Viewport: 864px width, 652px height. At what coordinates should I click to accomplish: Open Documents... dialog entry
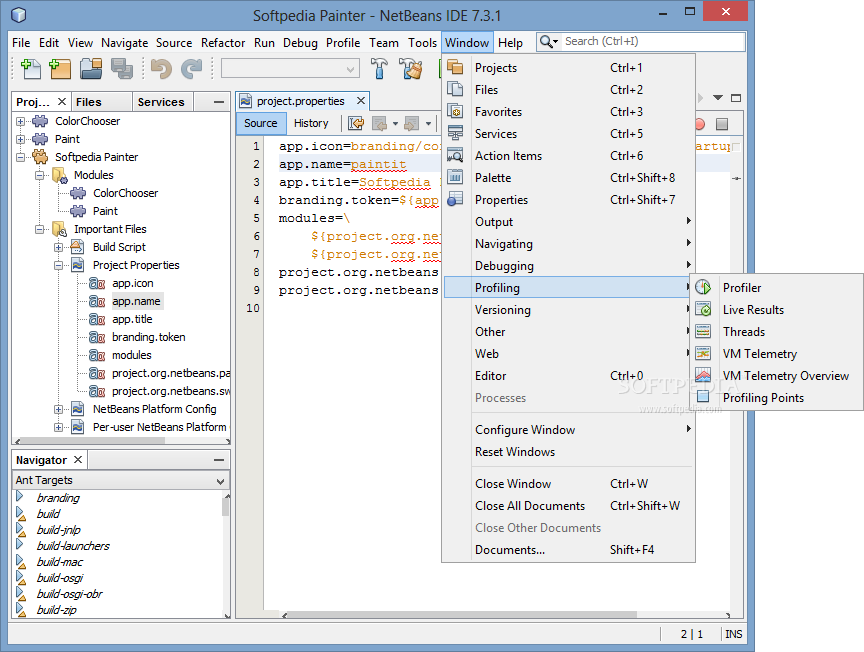tap(568, 550)
